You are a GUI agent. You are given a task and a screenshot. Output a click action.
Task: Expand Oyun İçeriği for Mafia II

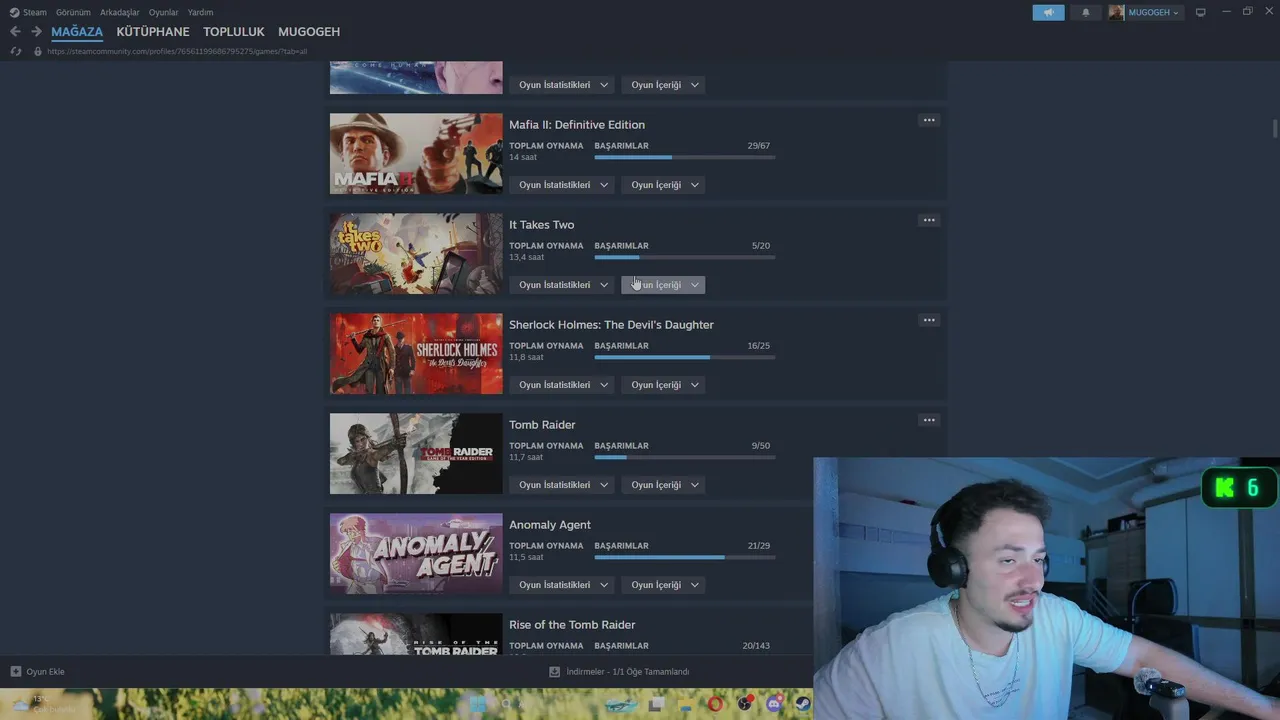[663, 185]
